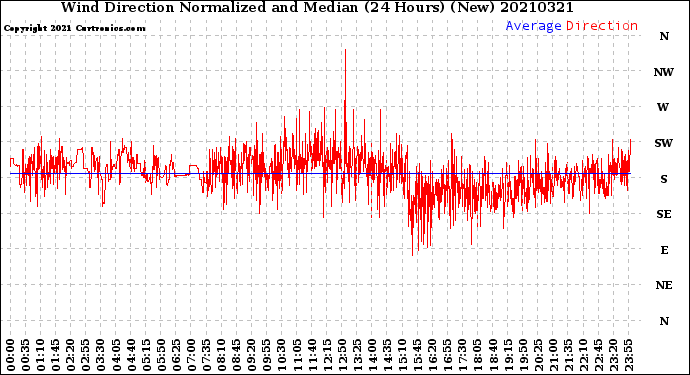This screenshot has height=375, width=690.
Task: Click the "05:50" time label
Action: (x=161, y=355)
